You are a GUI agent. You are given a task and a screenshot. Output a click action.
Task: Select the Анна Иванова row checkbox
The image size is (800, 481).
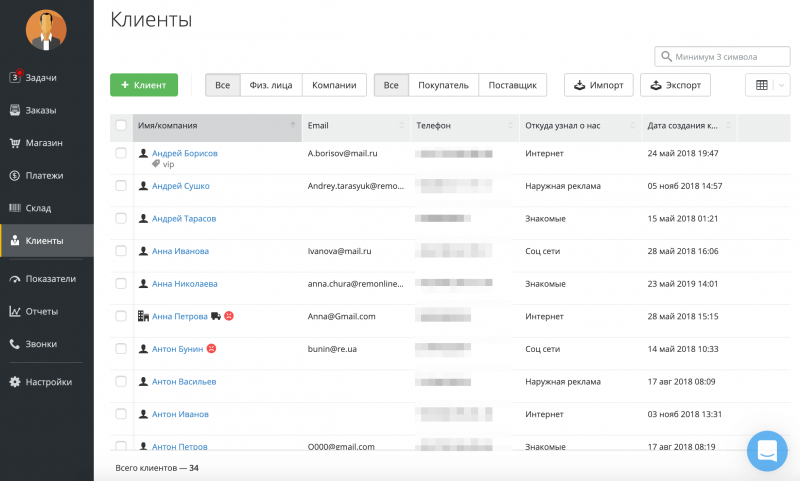point(121,251)
